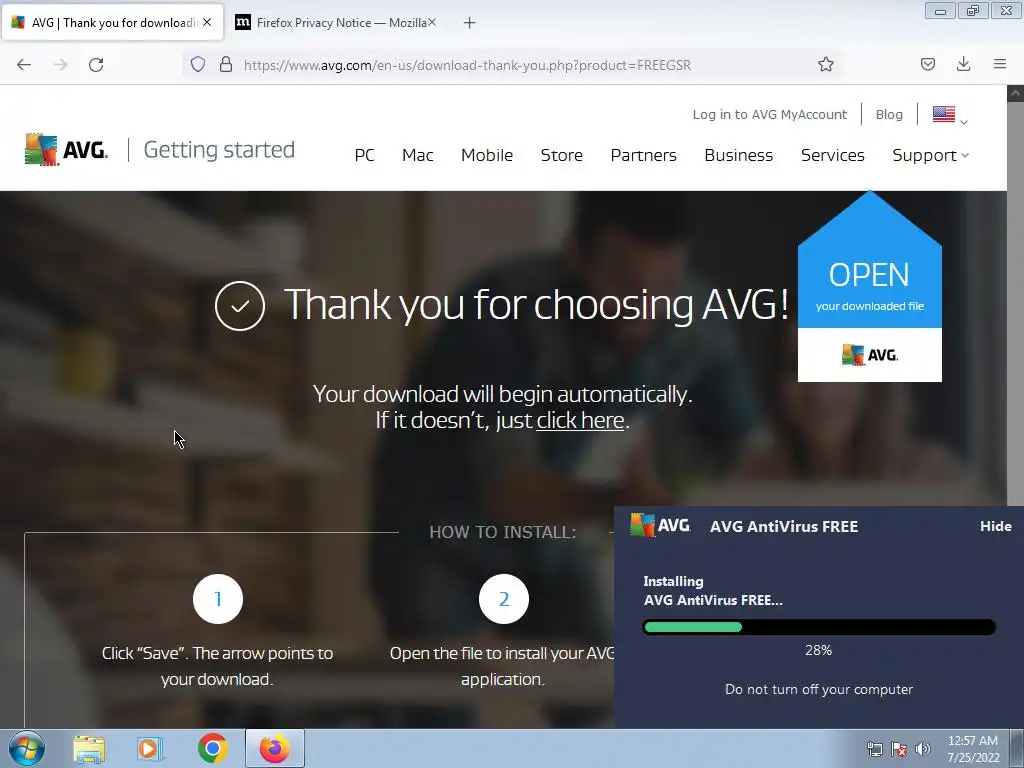The width and height of the screenshot is (1024, 768).
Task: Click the OPEN your downloaded file banner
Action: tap(869, 286)
